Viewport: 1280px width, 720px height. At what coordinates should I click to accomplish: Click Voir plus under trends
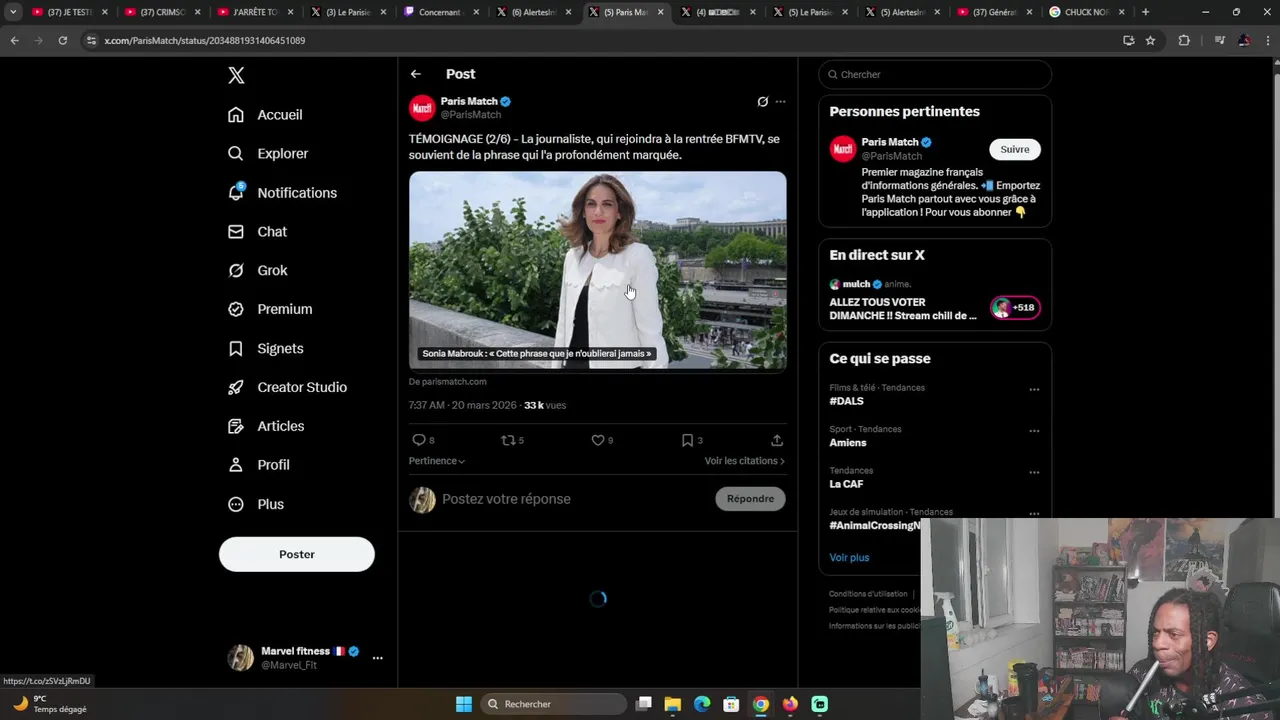coord(849,558)
